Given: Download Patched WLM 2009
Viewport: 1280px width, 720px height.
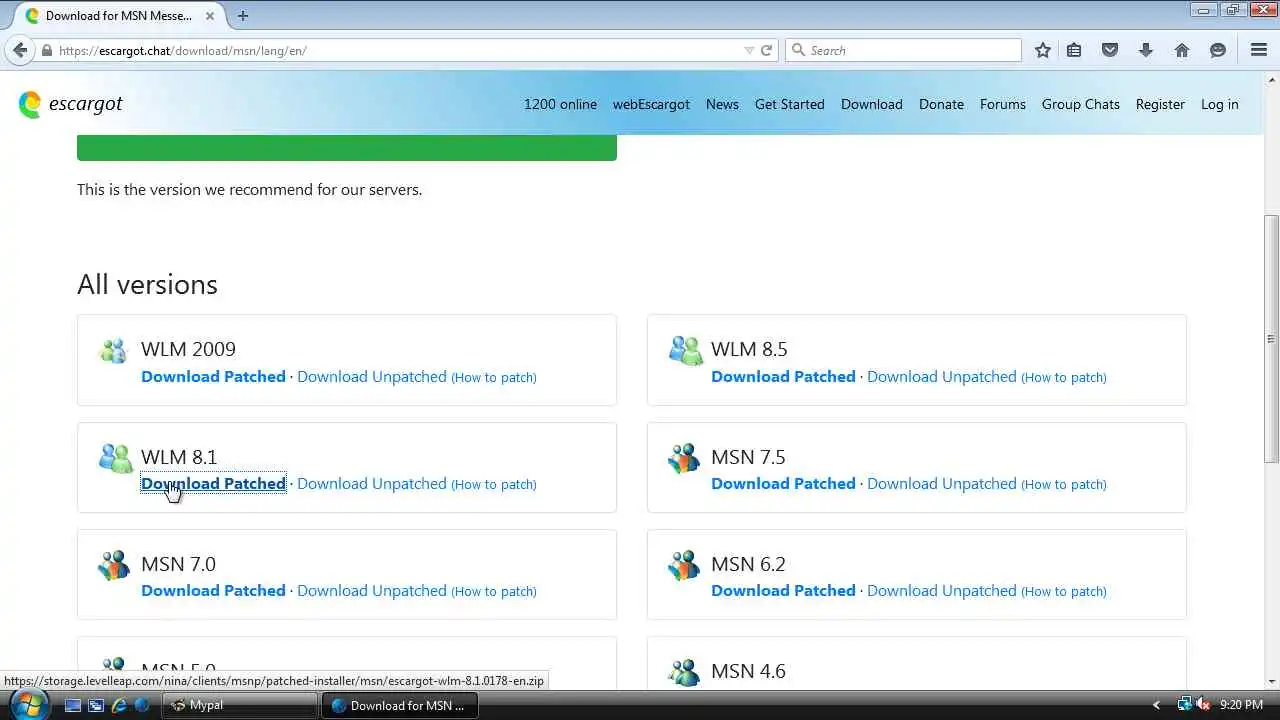Looking at the screenshot, I should pos(213,377).
